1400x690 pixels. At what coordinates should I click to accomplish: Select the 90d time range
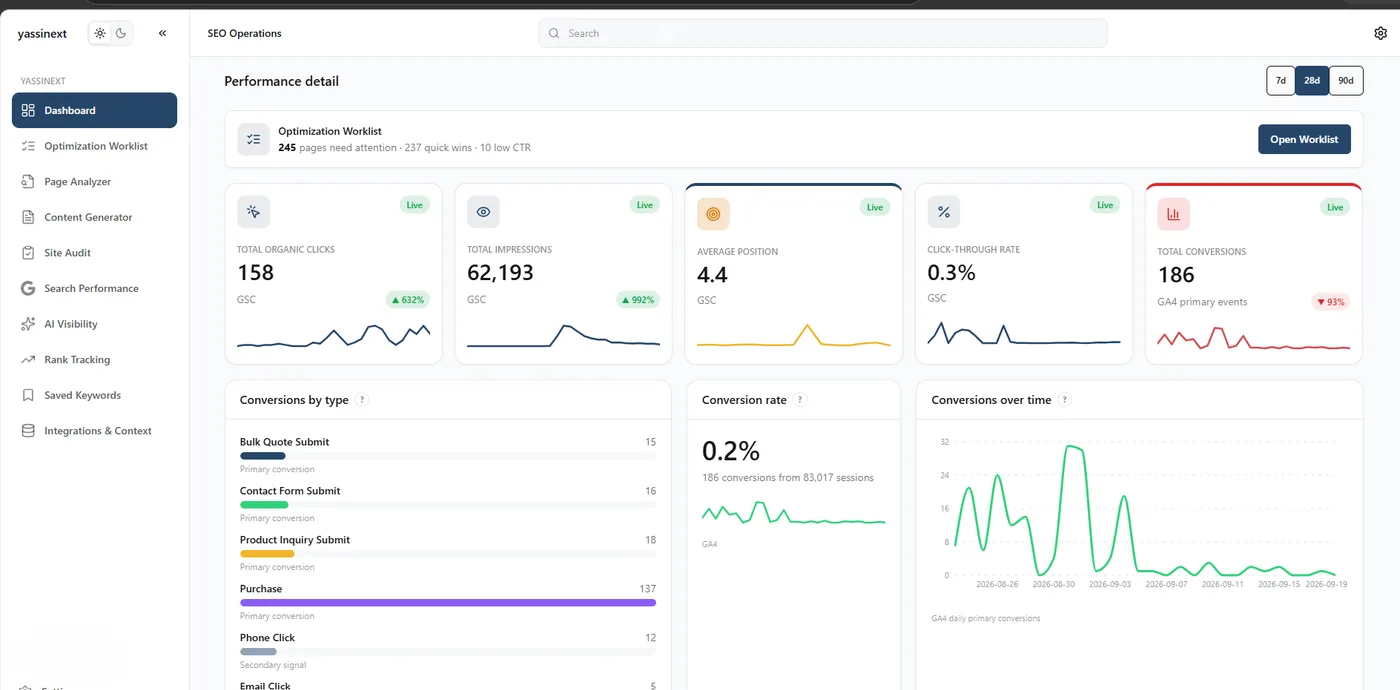tap(1346, 81)
